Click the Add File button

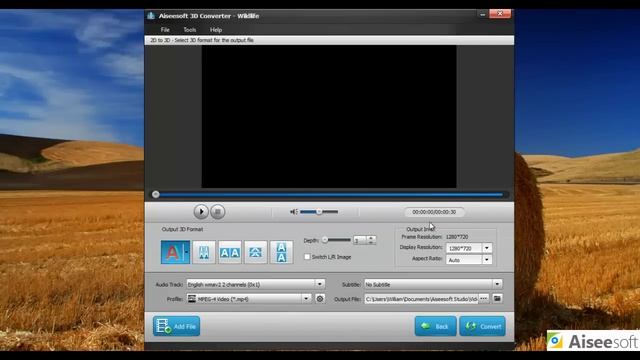[176, 326]
